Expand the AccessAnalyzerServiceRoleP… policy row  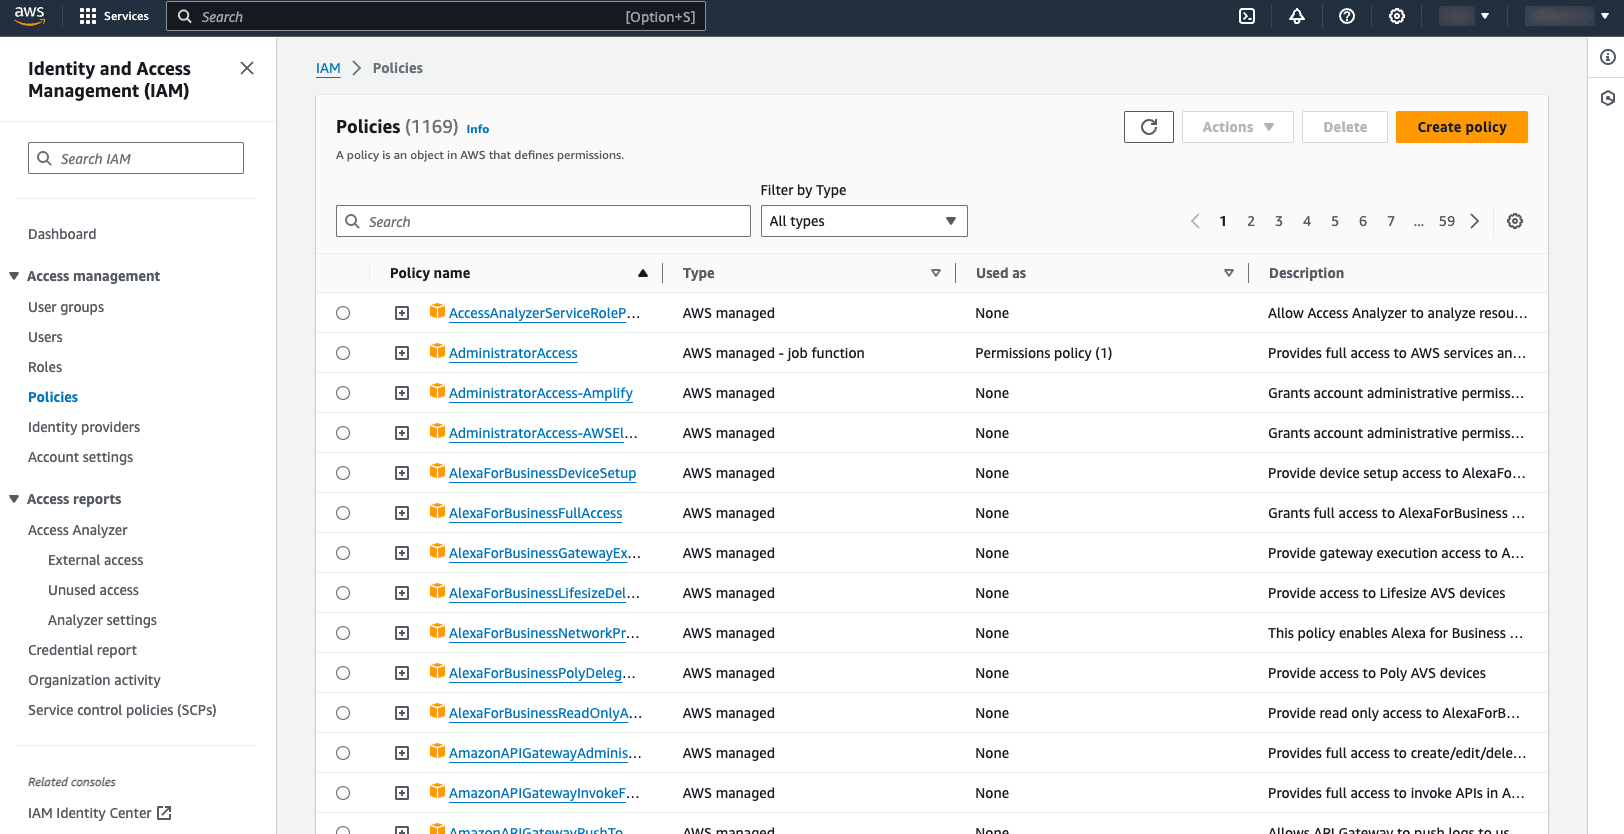pos(402,313)
